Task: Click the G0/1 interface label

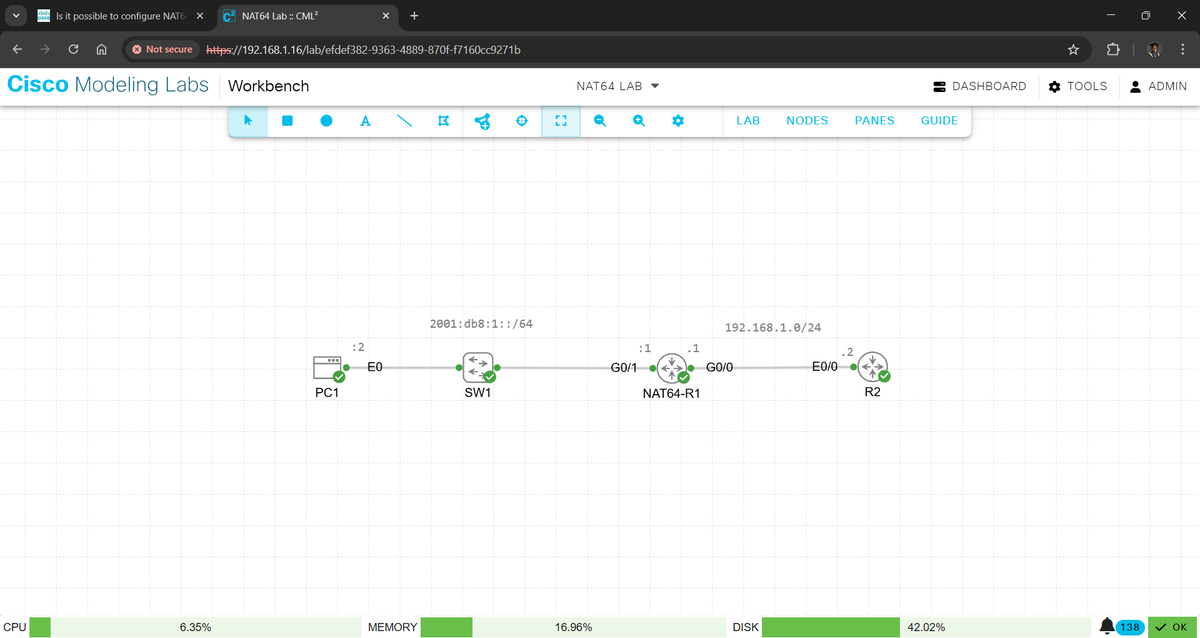Action: click(624, 368)
